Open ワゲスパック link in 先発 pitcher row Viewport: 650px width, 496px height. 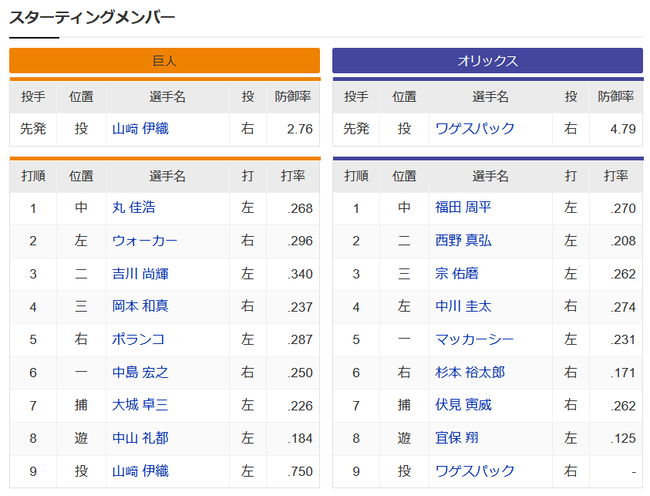(x=475, y=128)
